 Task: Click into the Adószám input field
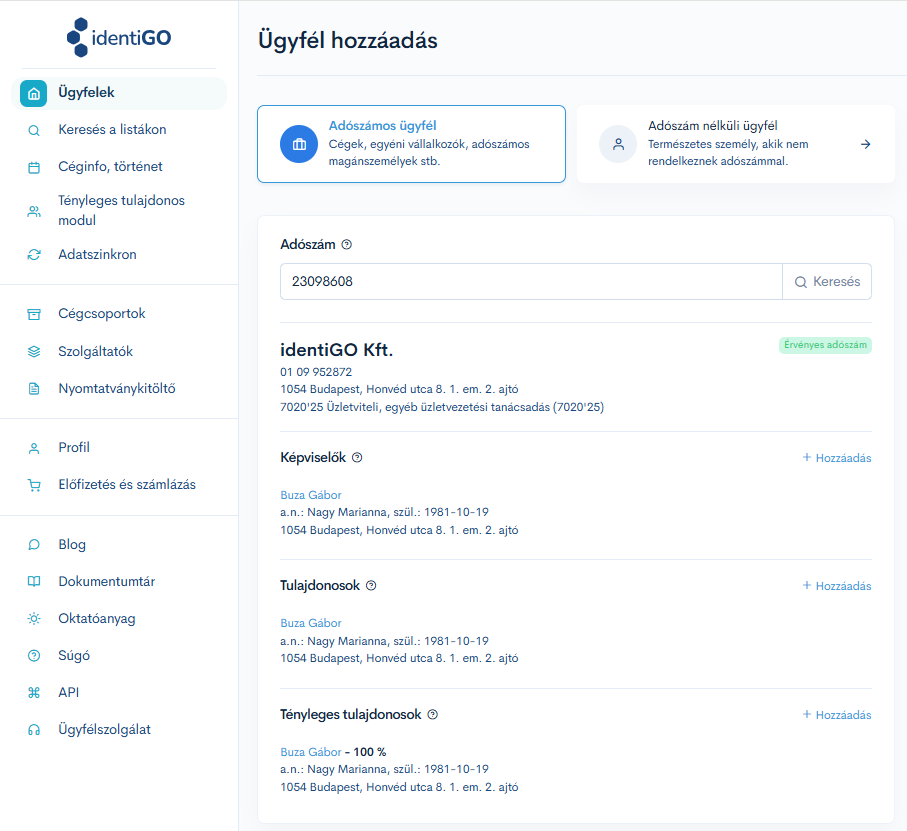[x=531, y=282]
